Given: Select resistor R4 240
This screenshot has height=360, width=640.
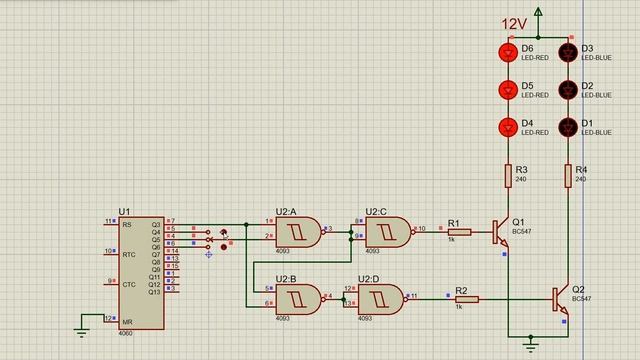Looking at the screenshot, I should click(x=568, y=176).
